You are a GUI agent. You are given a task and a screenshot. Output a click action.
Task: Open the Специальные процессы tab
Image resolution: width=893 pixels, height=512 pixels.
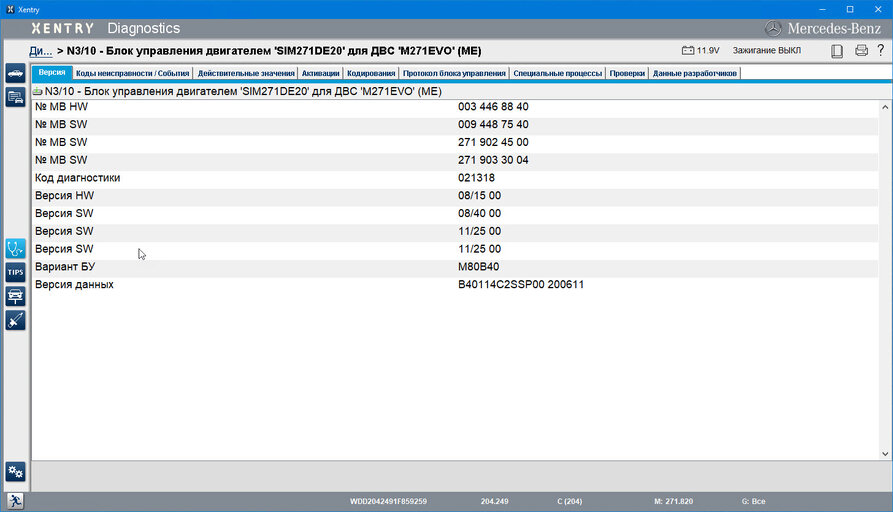click(x=558, y=73)
